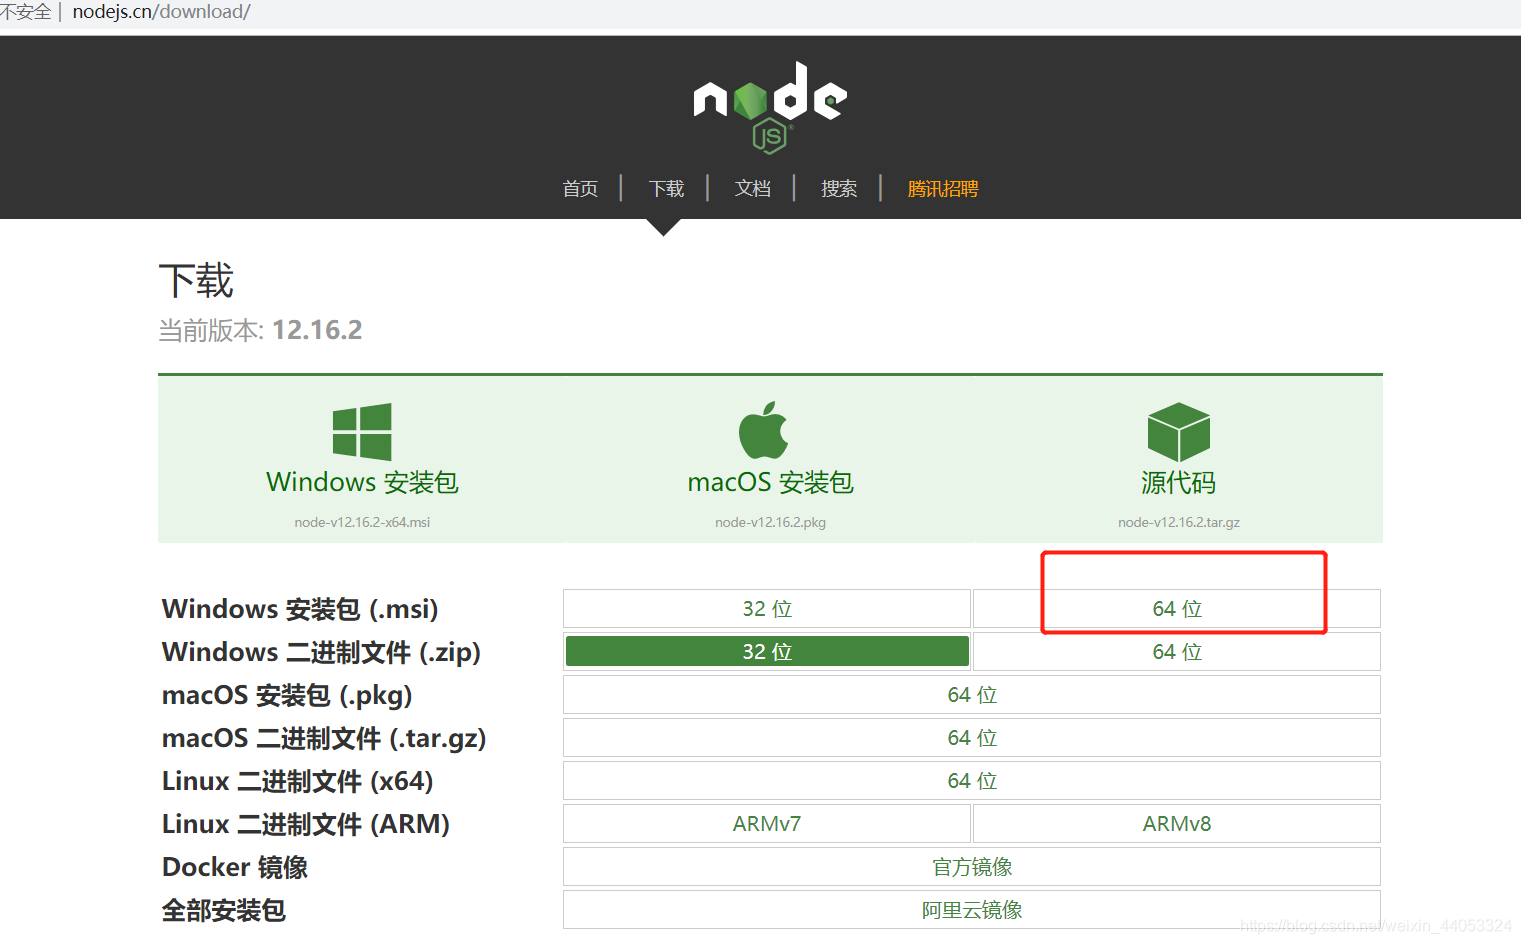
Task: Click the Windows 安装包 heading link
Action: [x=362, y=482]
